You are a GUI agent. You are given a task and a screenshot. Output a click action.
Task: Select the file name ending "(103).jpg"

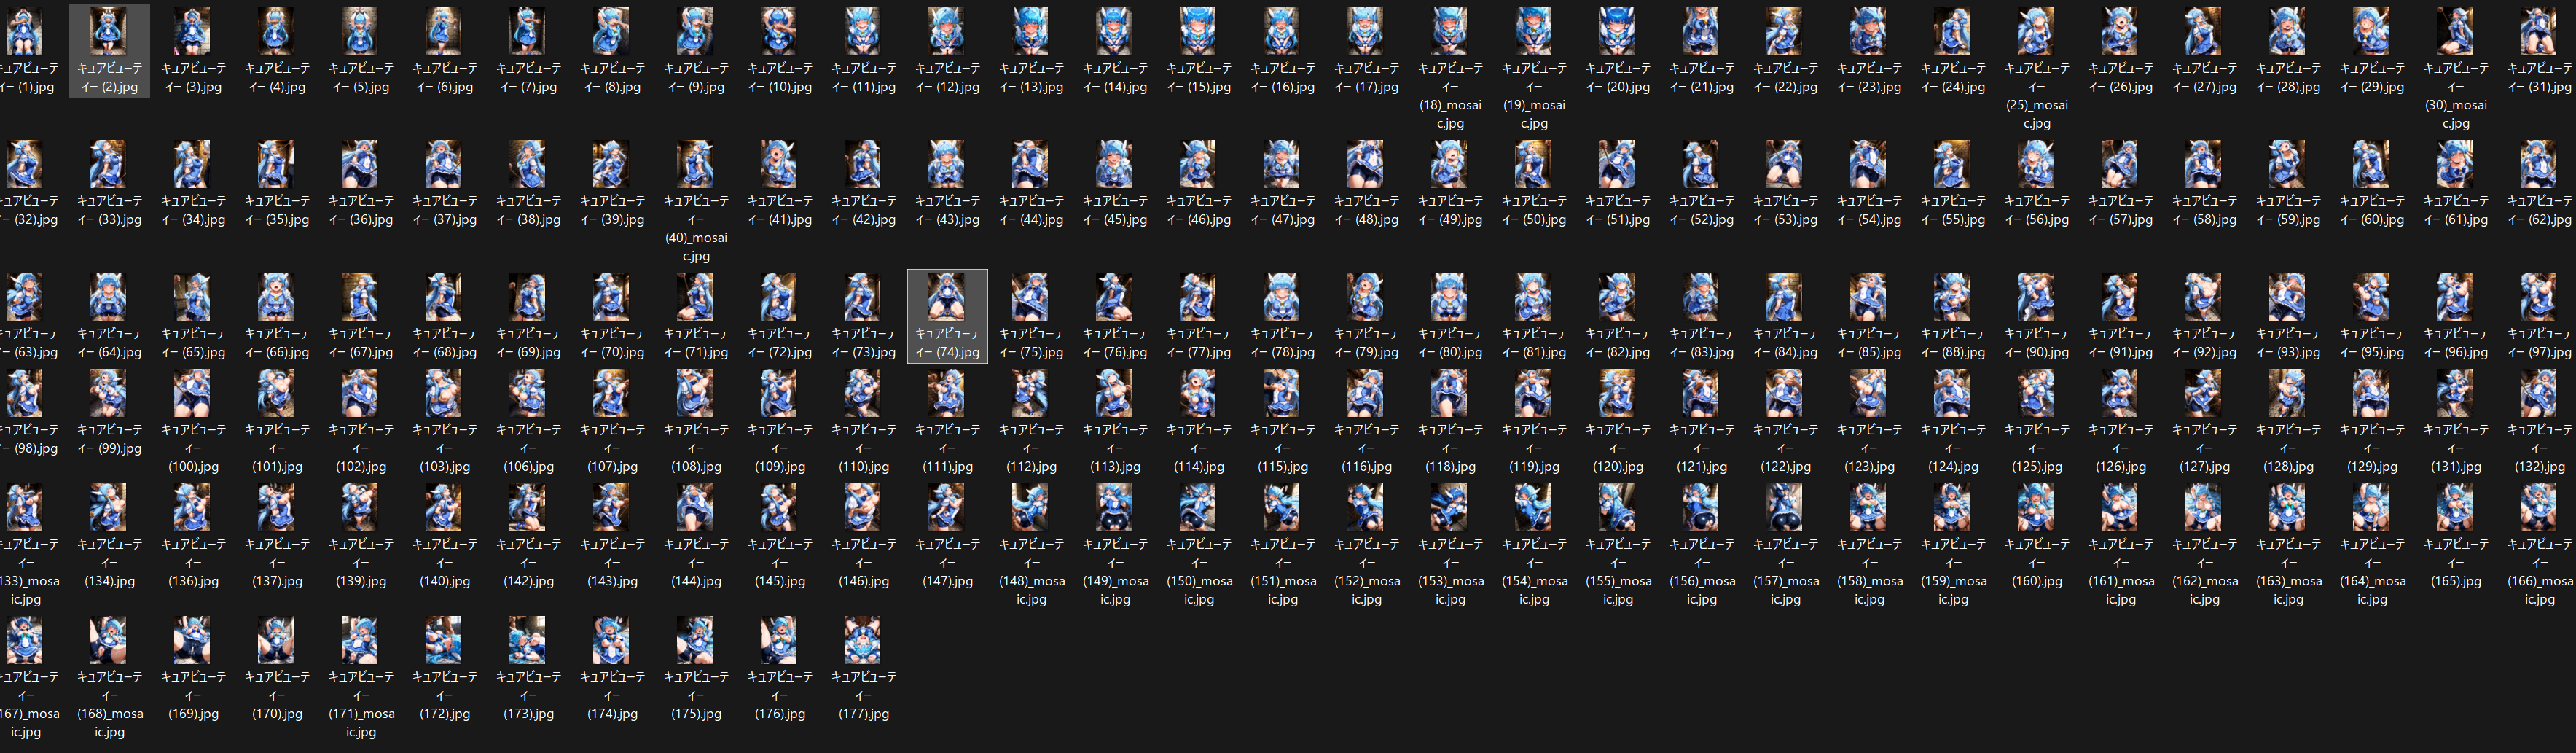coord(444,448)
